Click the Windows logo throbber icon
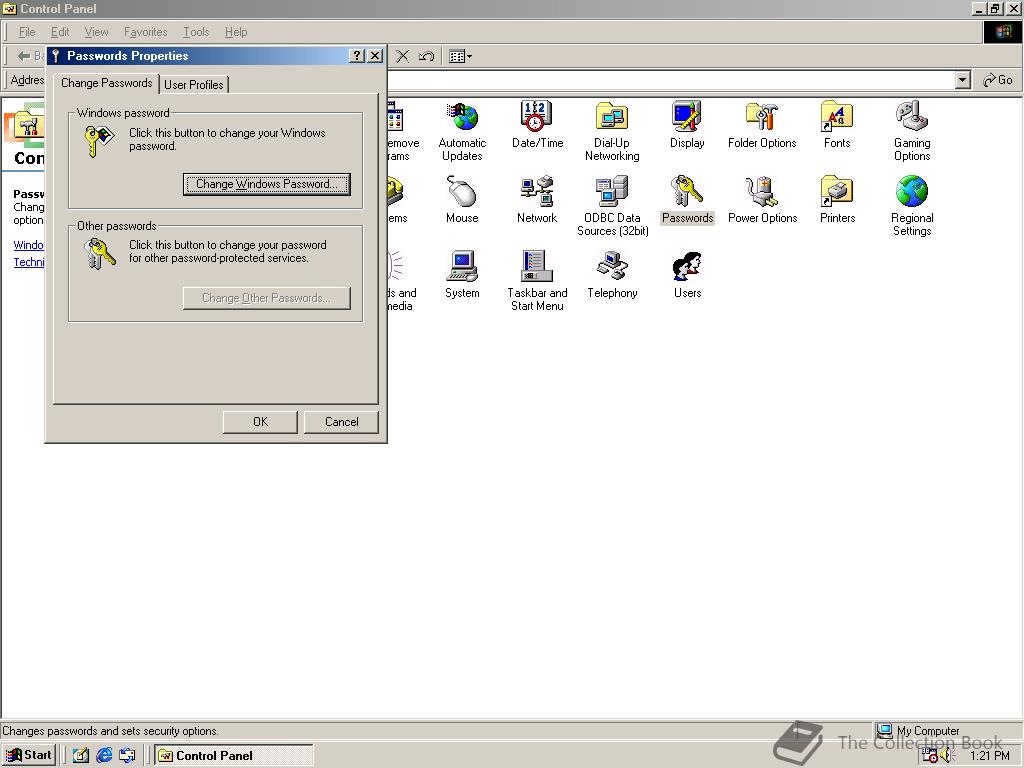This screenshot has width=1024, height=768. coord(1002,32)
